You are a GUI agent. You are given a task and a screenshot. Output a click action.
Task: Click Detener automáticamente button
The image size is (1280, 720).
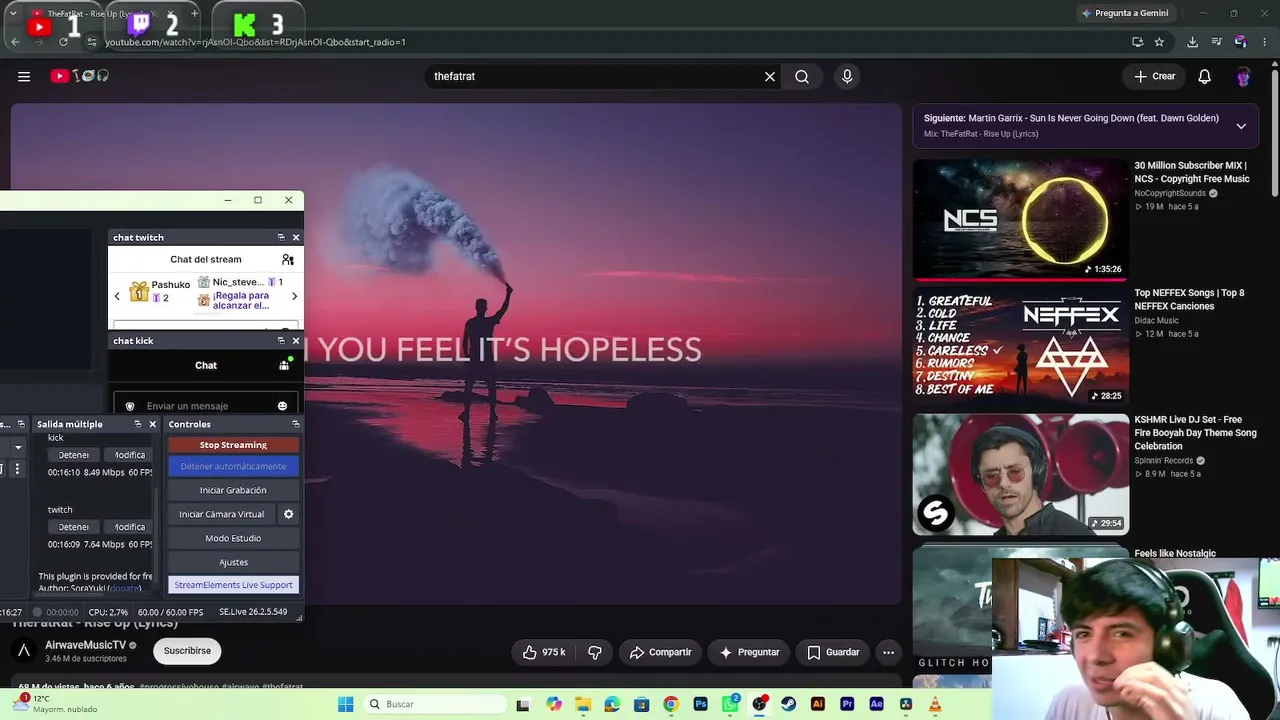click(233, 466)
